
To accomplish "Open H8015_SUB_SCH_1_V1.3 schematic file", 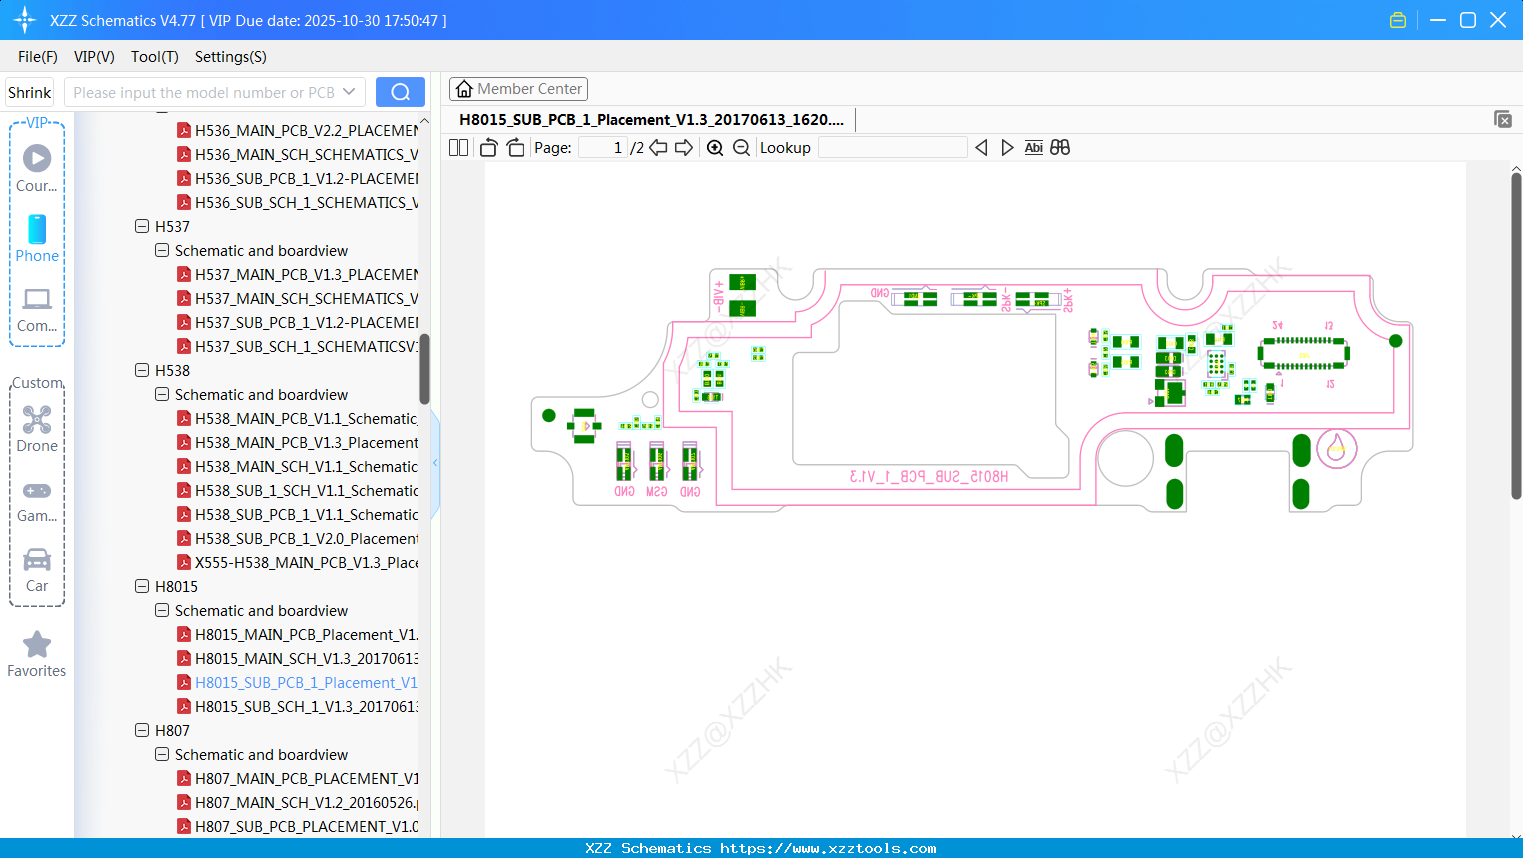I will 300,706.
